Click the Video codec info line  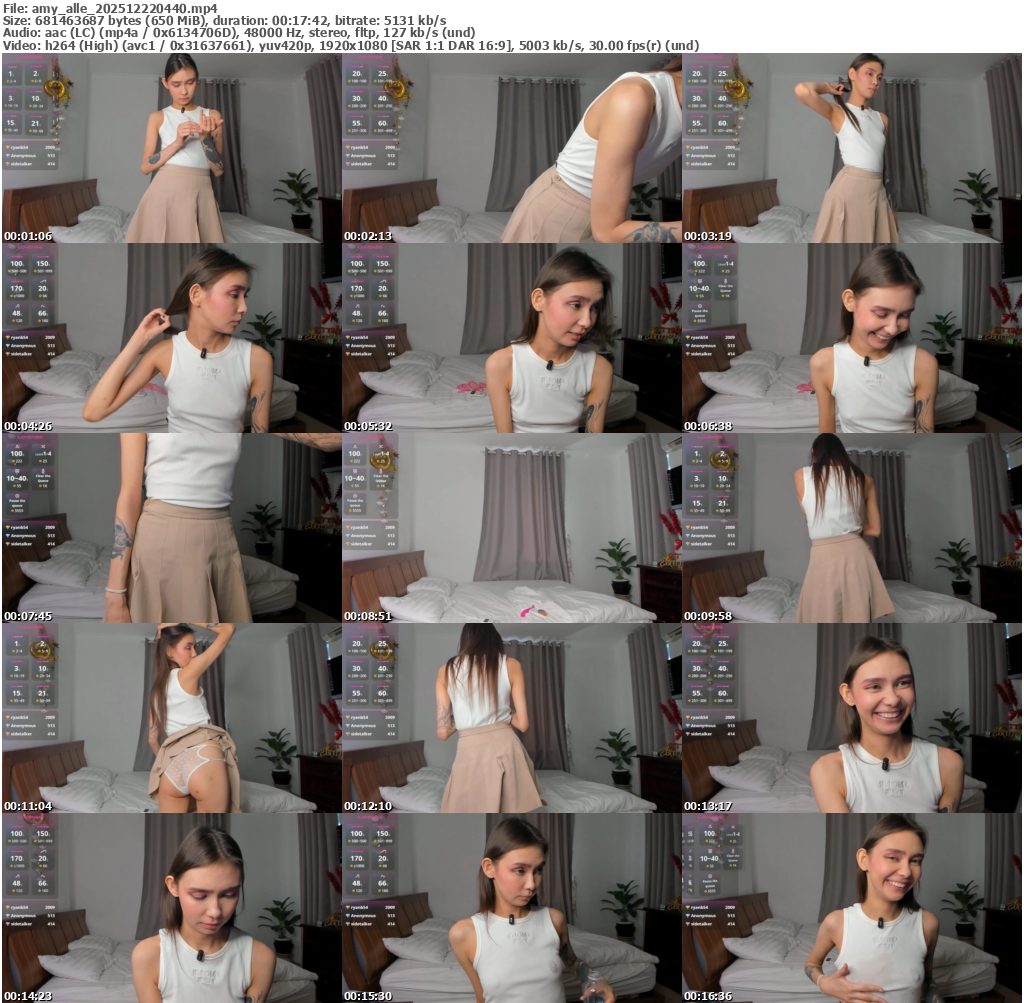tap(350, 45)
